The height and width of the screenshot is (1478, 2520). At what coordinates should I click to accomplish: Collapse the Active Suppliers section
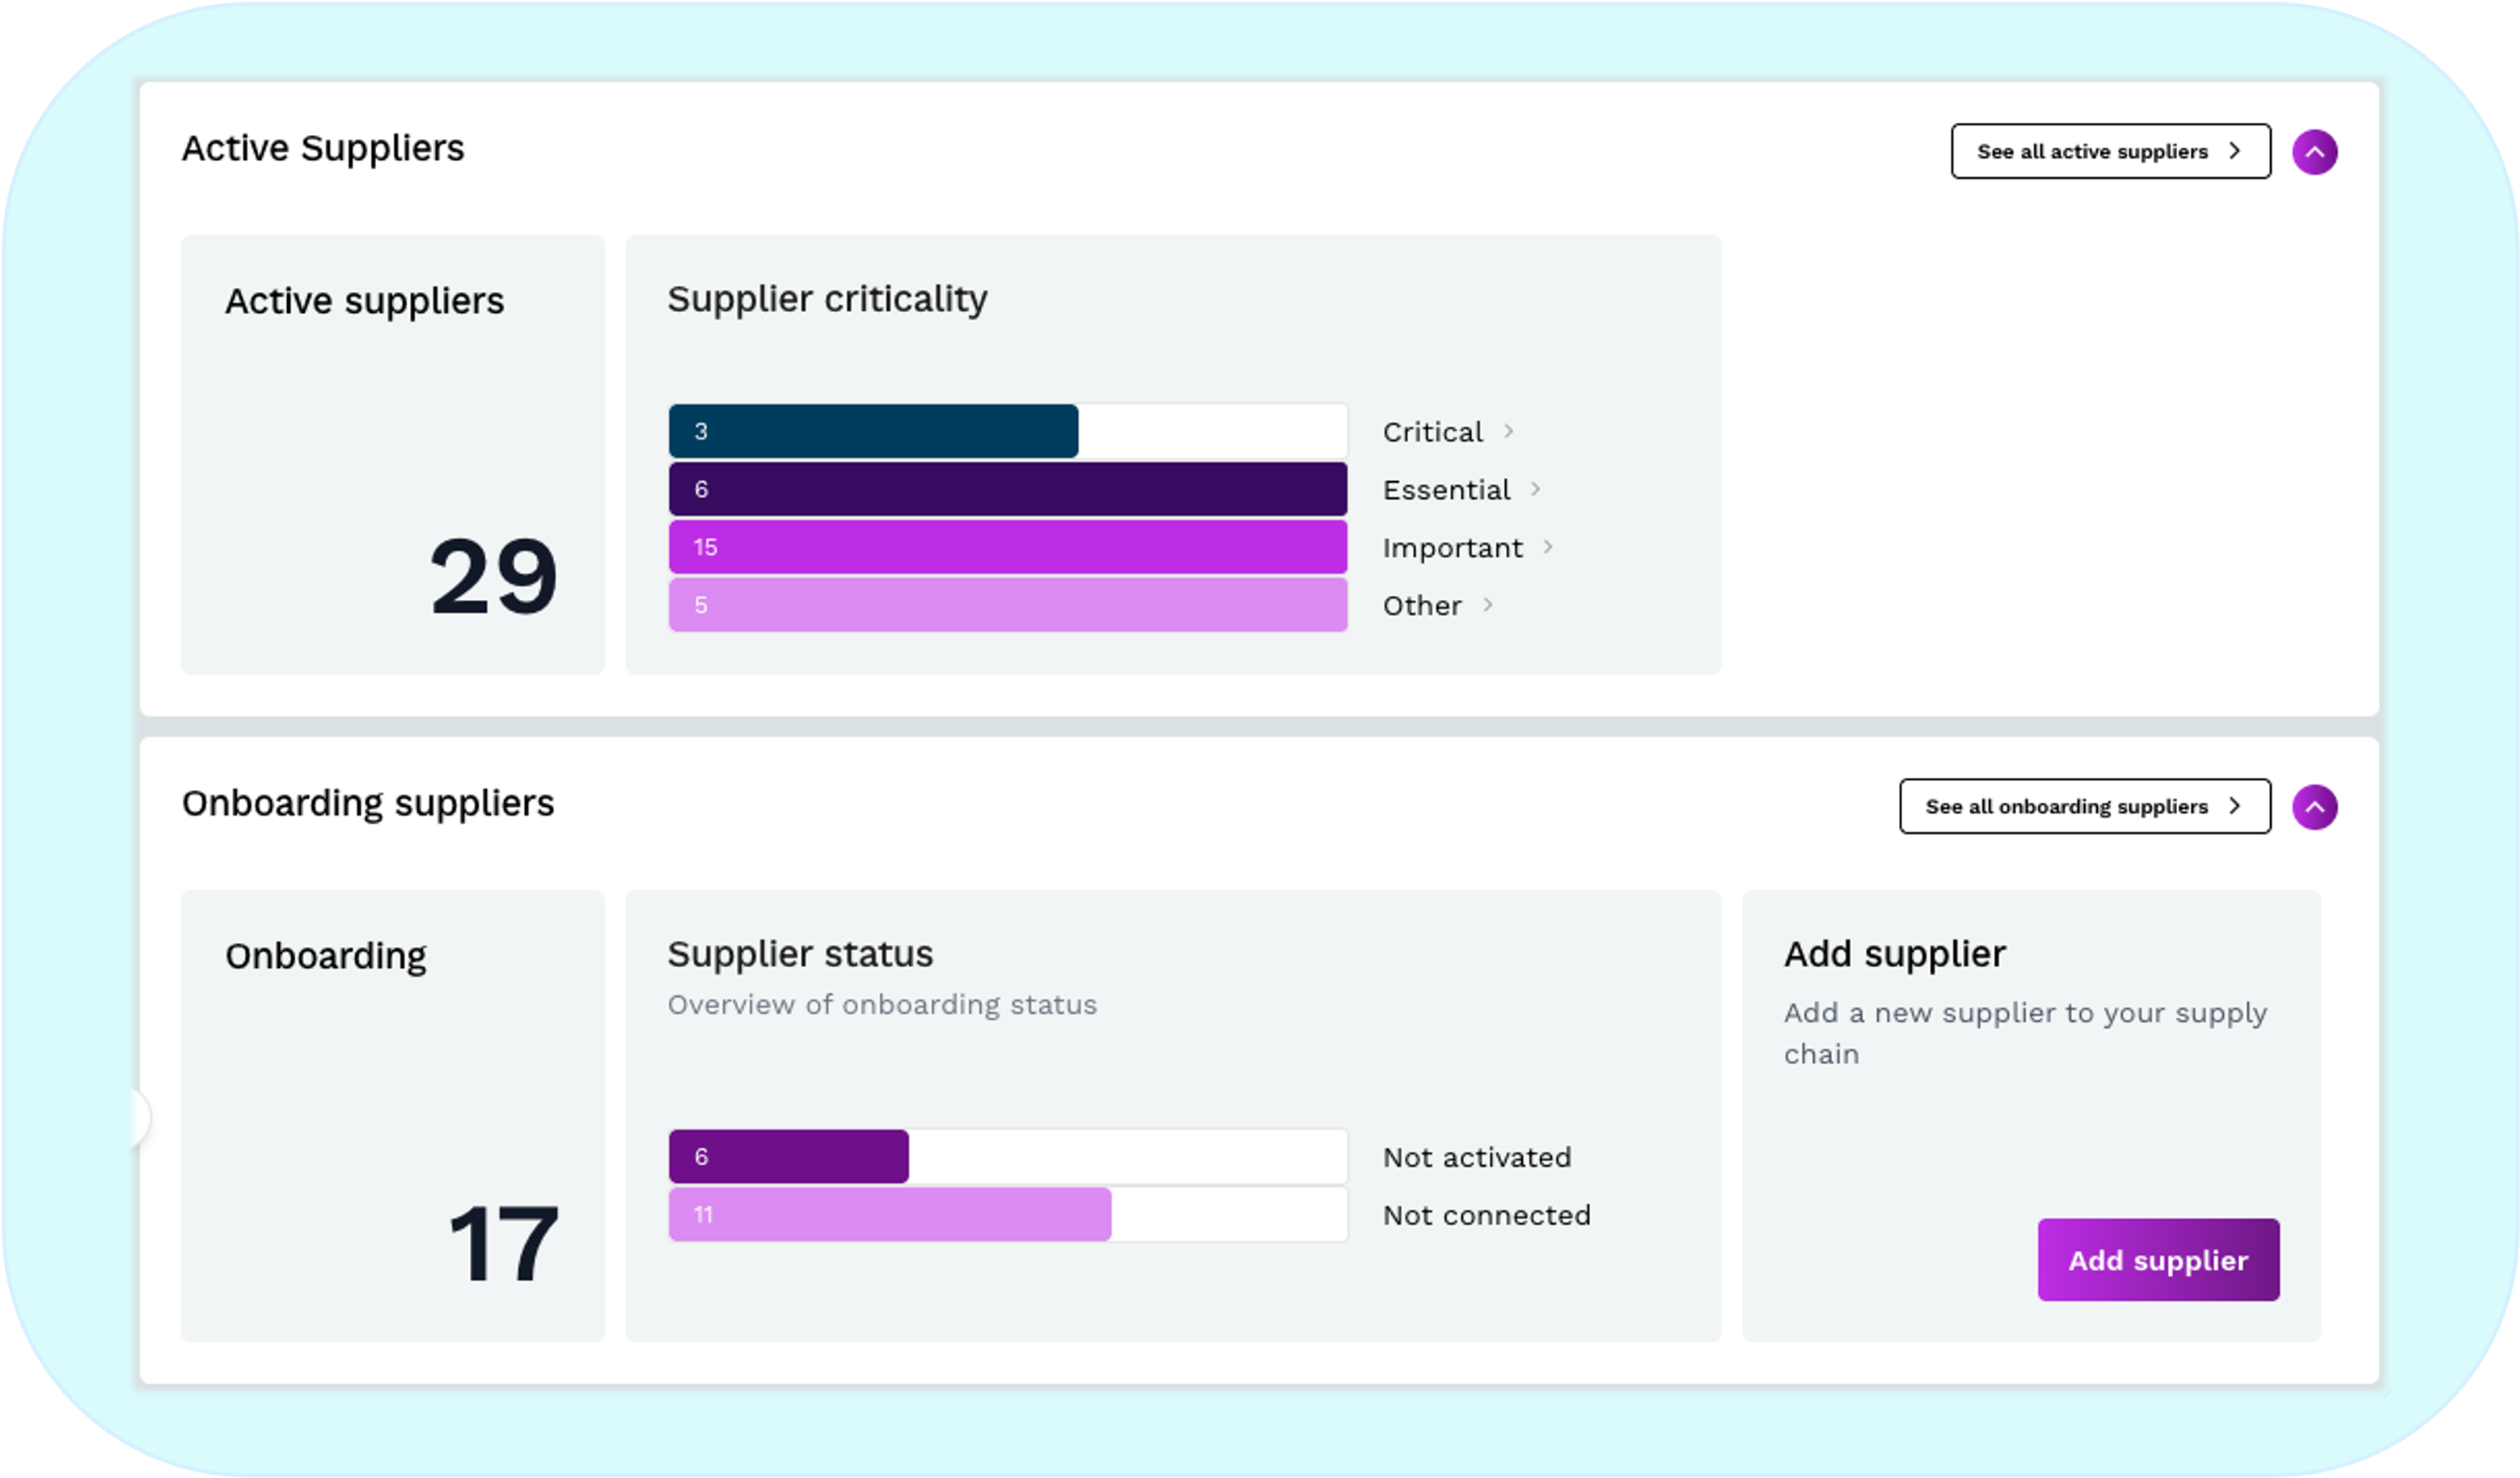[2314, 152]
